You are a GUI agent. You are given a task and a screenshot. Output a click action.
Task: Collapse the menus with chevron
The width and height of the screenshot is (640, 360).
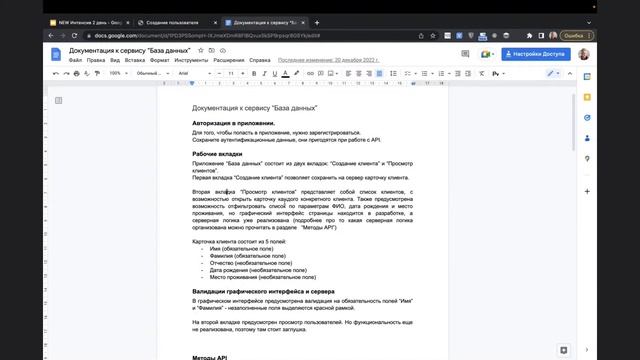pyautogui.click(x=570, y=73)
